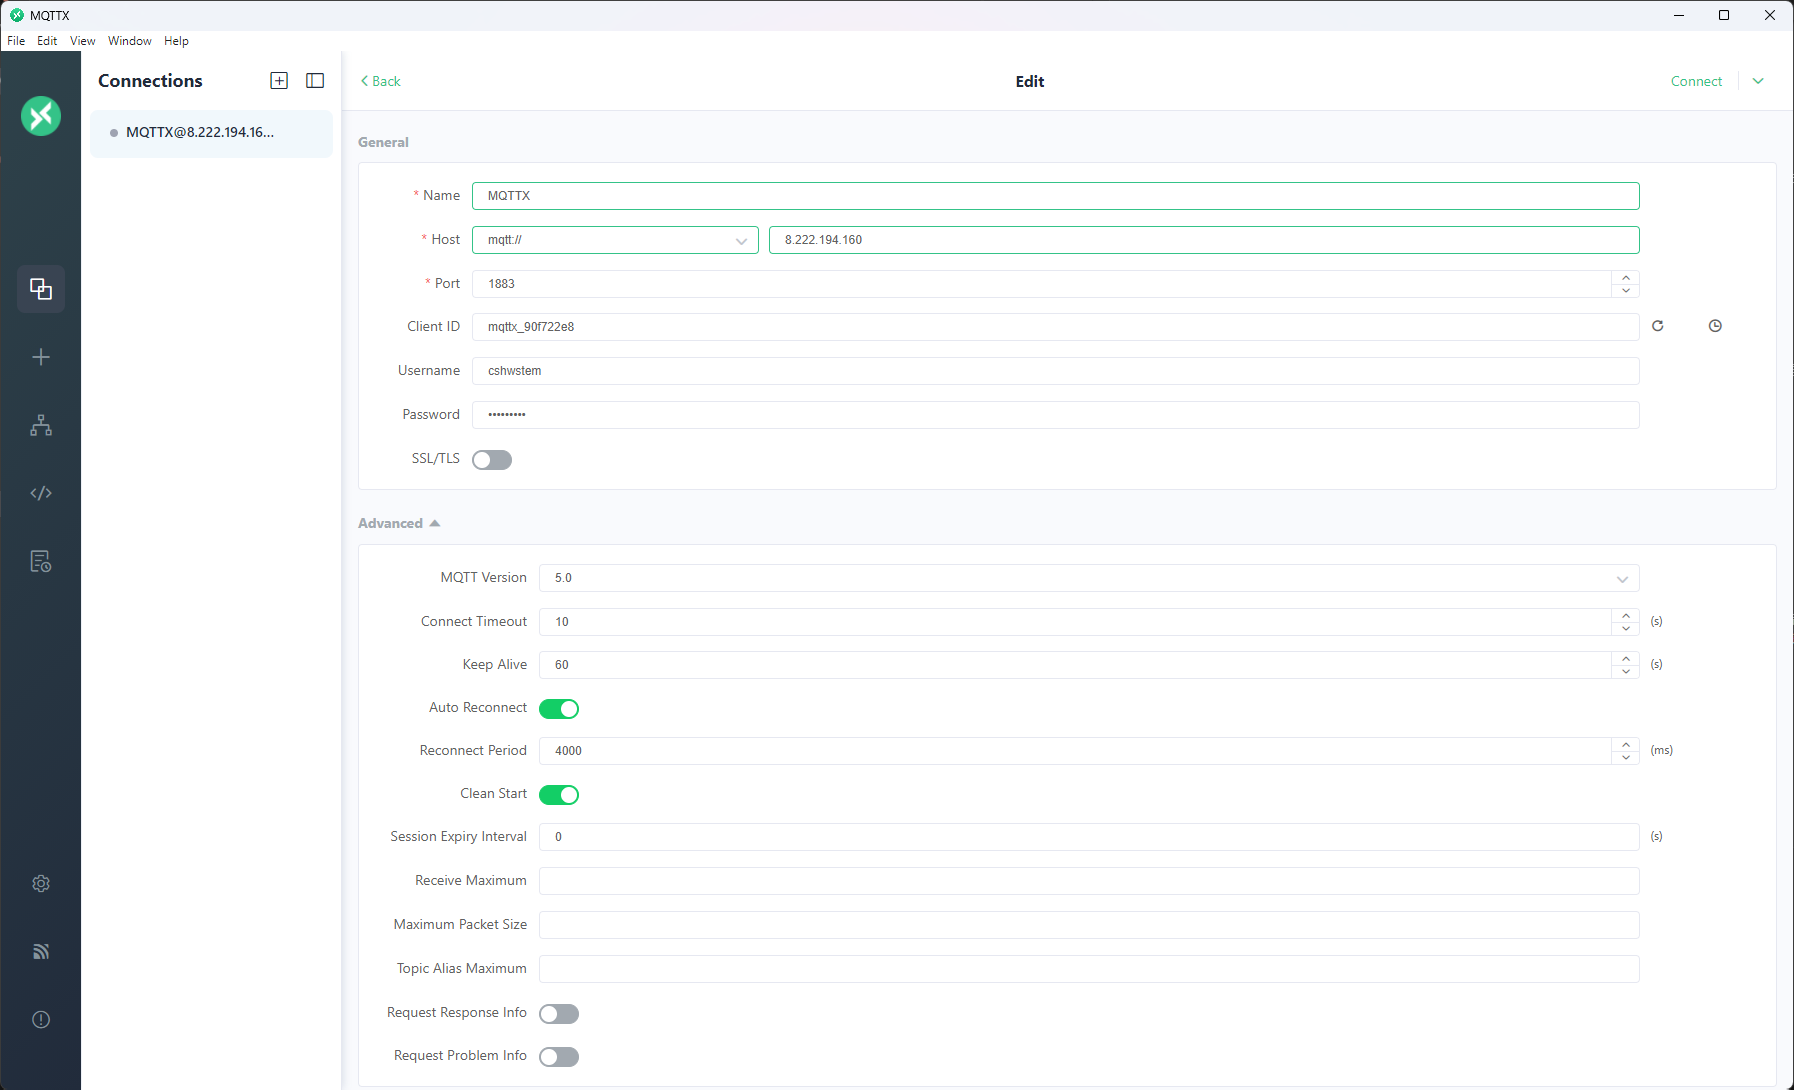The height and width of the screenshot is (1090, 1794).
Task: Click the Username field cshwstem
Action: 1056,371
